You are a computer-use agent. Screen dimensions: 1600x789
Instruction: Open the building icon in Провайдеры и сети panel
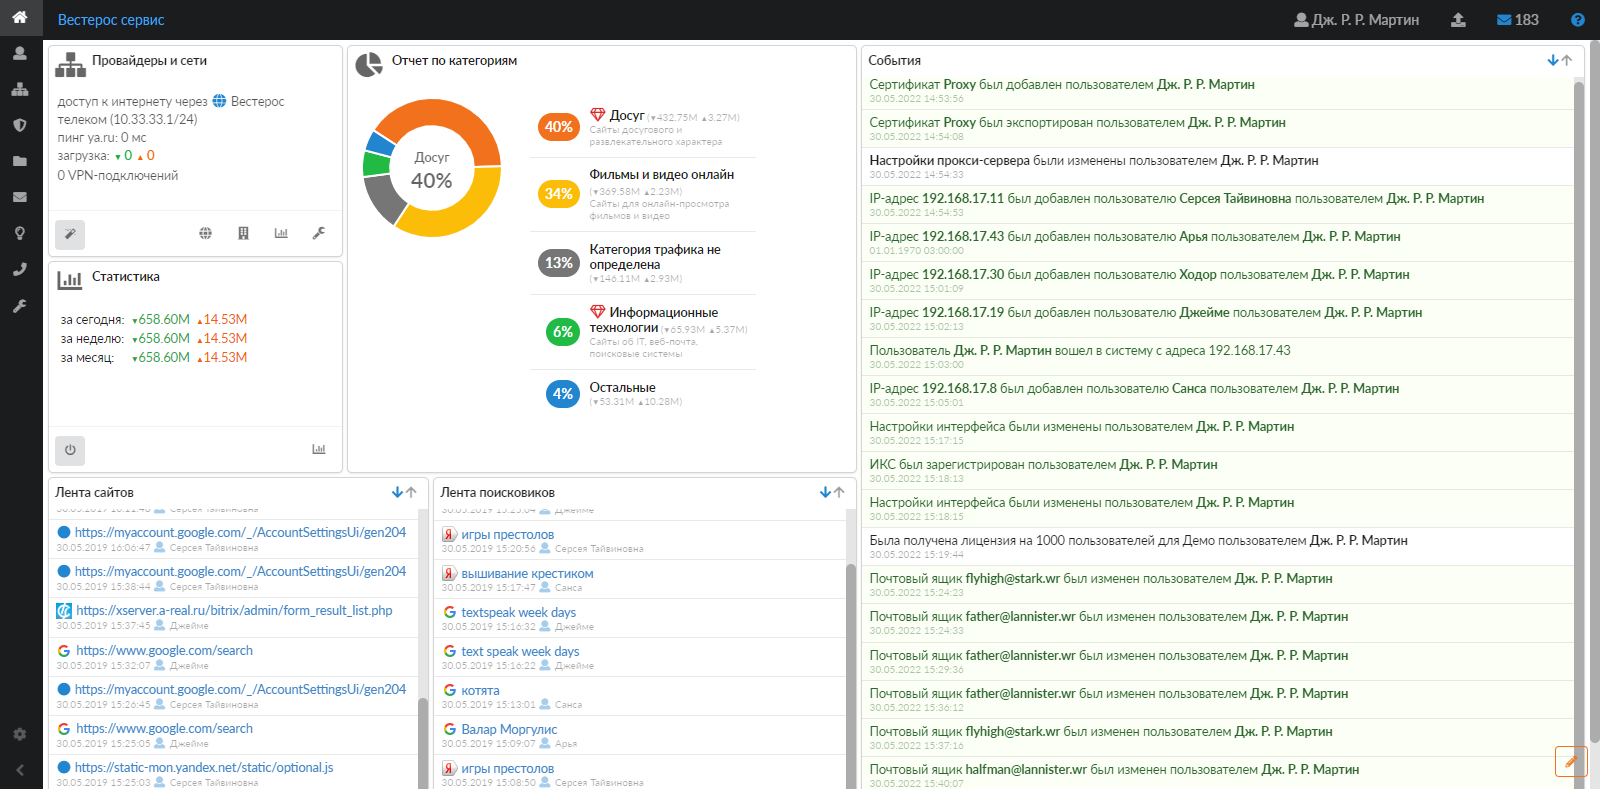pyautogui.click(x=243, y=233)
